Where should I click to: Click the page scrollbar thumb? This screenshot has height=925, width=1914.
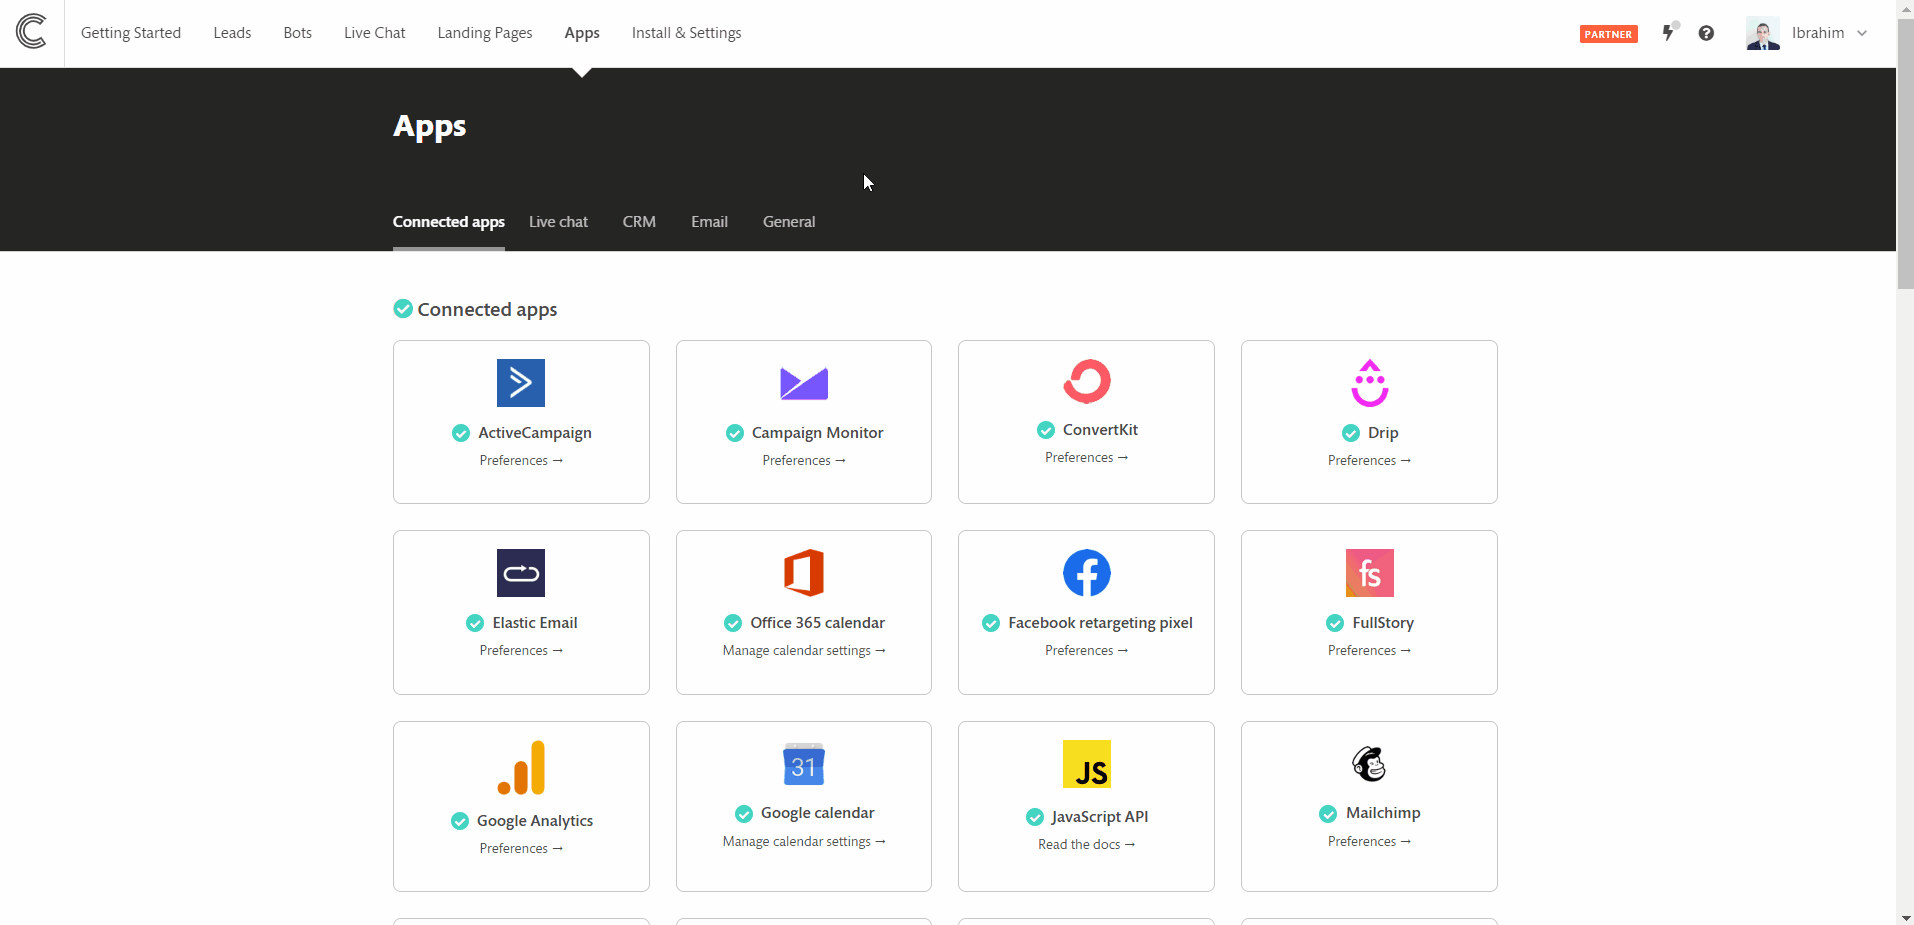pos(1905,155)
